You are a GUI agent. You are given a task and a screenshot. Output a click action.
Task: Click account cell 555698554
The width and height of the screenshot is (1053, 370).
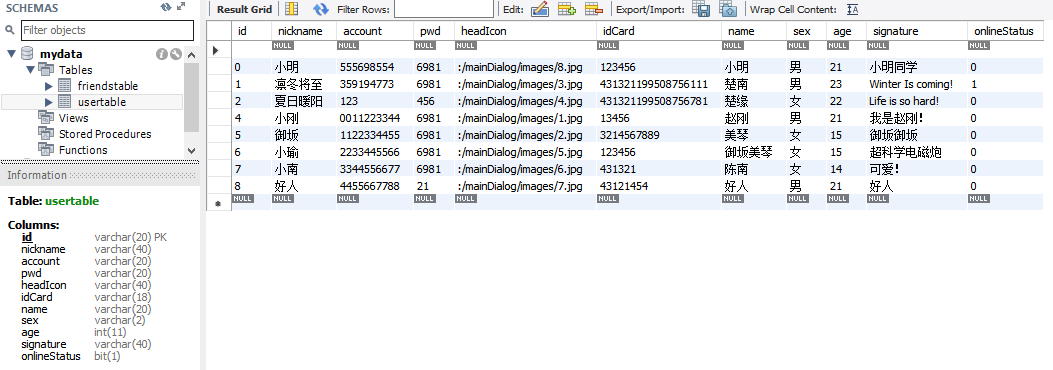pyautogui.click(x=375, y=67)
